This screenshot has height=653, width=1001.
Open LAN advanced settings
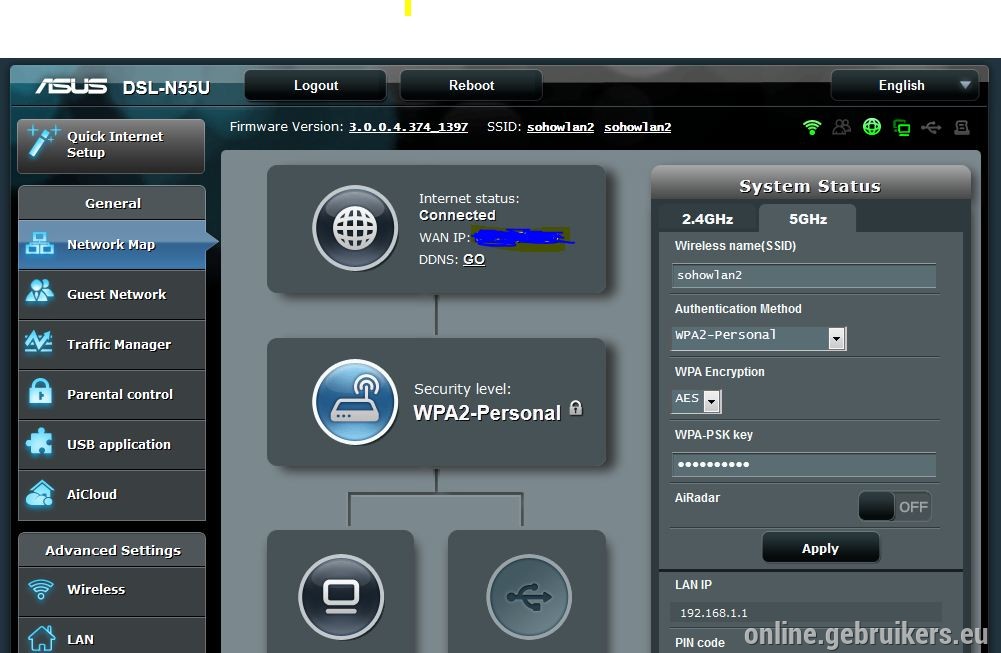click(112, 636)
